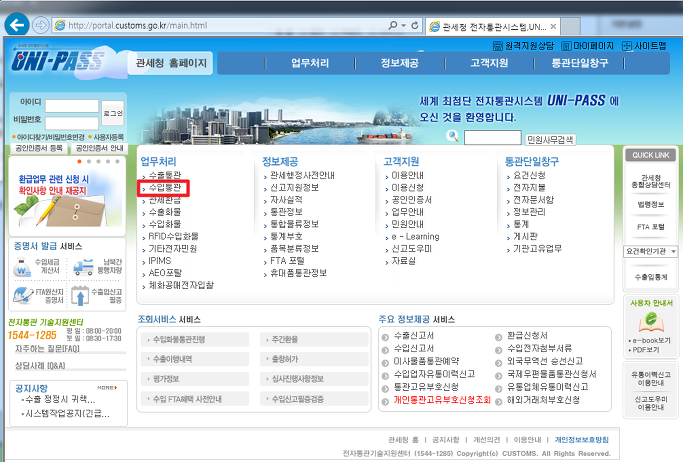Open the 관세행정사전안내 link

tap(302, 175)
